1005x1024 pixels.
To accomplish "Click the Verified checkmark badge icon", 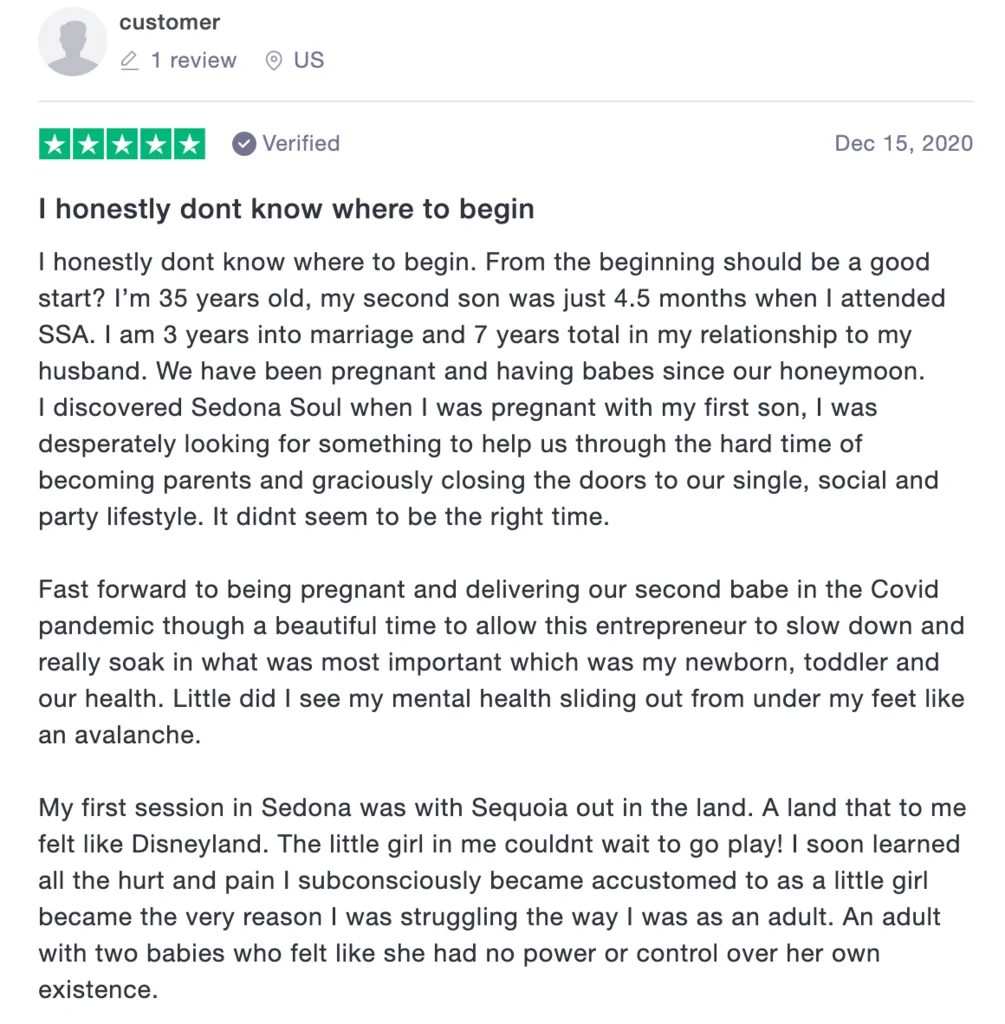I will [x=243, y=144].
